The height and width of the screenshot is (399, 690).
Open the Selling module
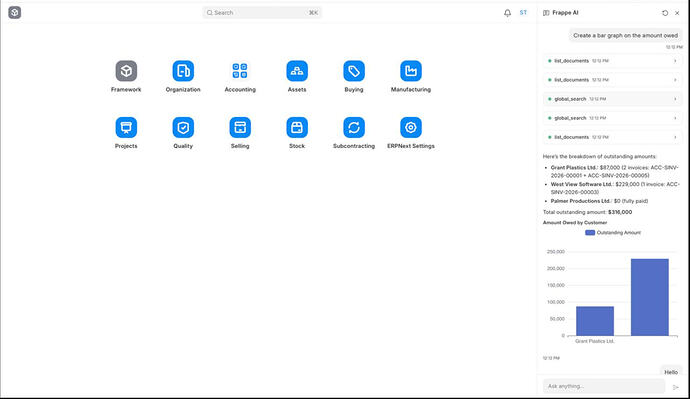[240, 128]
